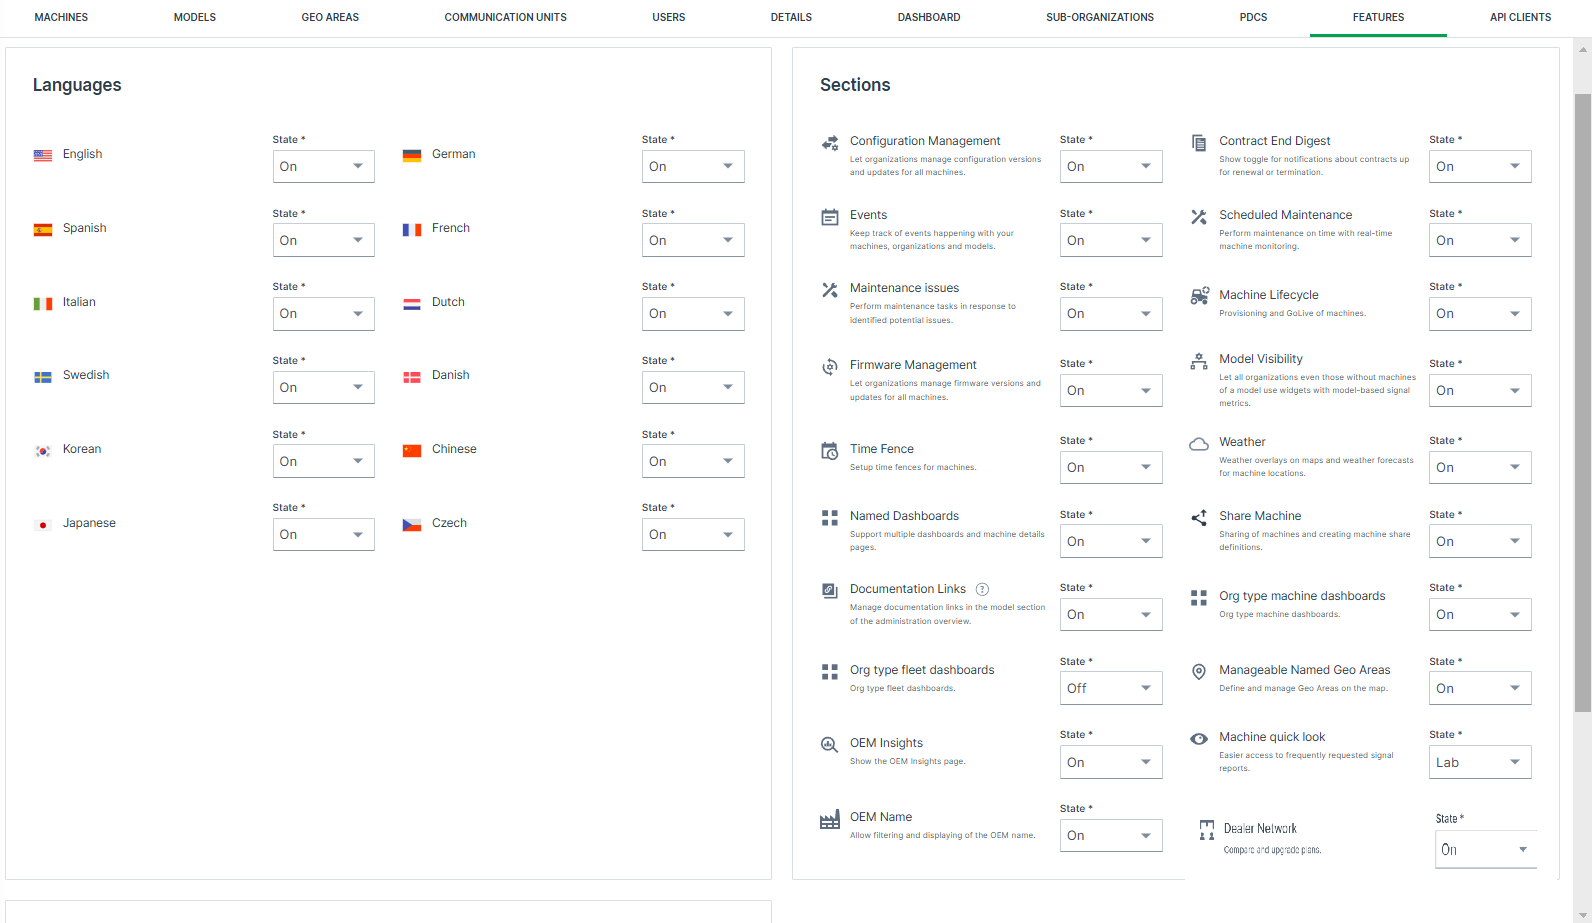The width and height of the screenshot is (1592, 923).
Task: Open the Sub-Organizations tab
Action: (x=1099, y=18)
